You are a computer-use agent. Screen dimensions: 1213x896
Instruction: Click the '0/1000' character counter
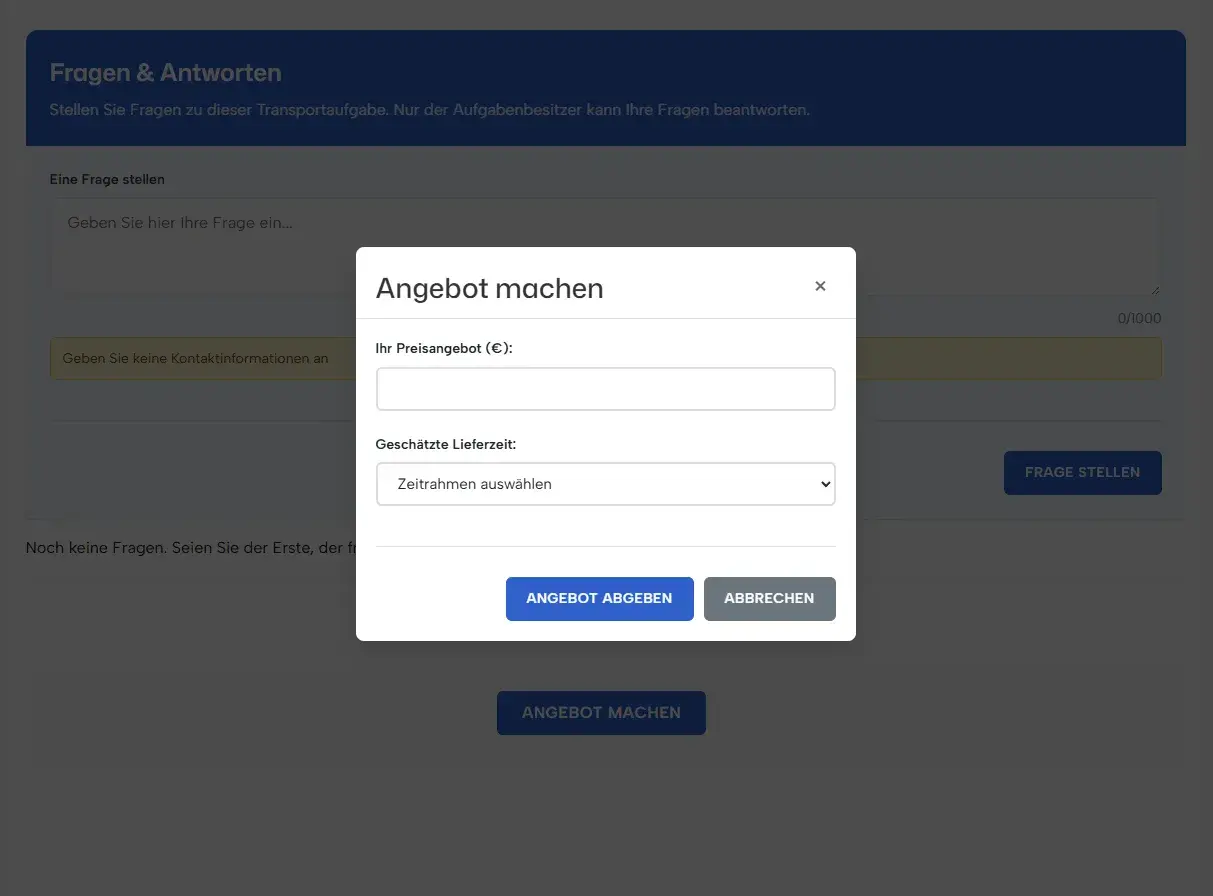[1139, 319]
